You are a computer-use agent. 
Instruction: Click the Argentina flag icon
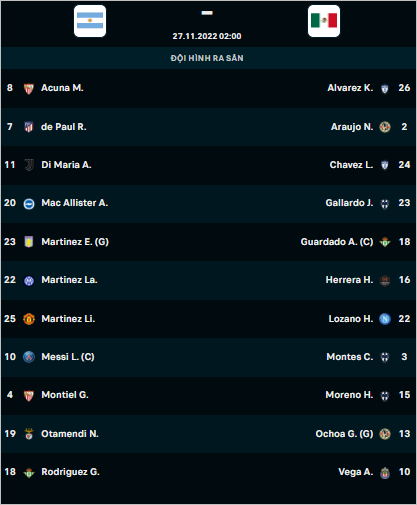point(90,21)
